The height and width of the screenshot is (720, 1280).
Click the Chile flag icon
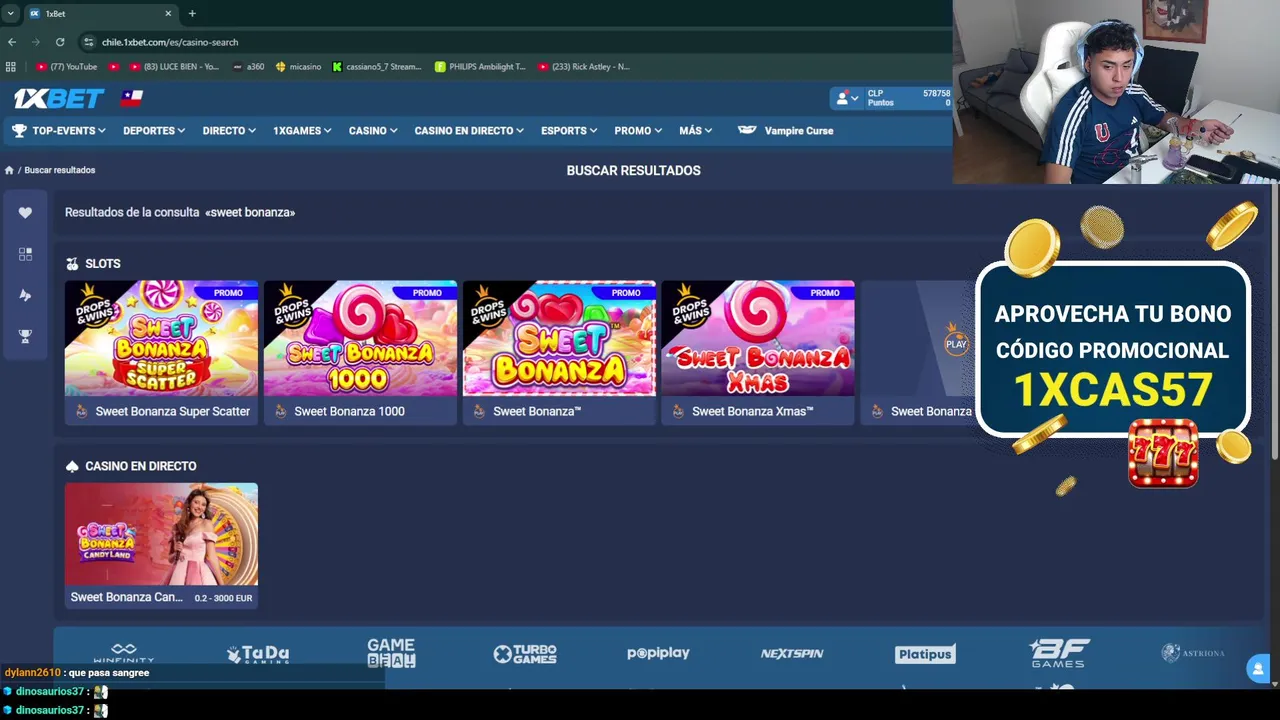pos(132,98)
